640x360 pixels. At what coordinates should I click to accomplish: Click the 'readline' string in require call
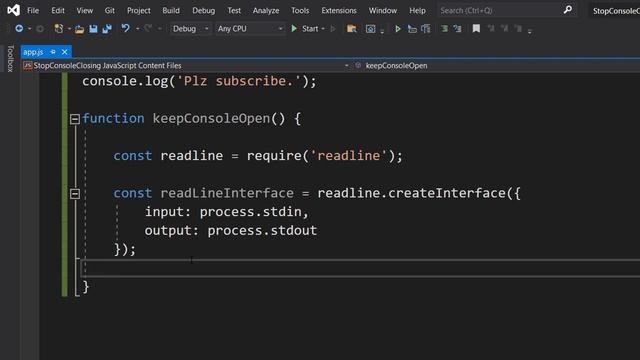pos(349,156)
